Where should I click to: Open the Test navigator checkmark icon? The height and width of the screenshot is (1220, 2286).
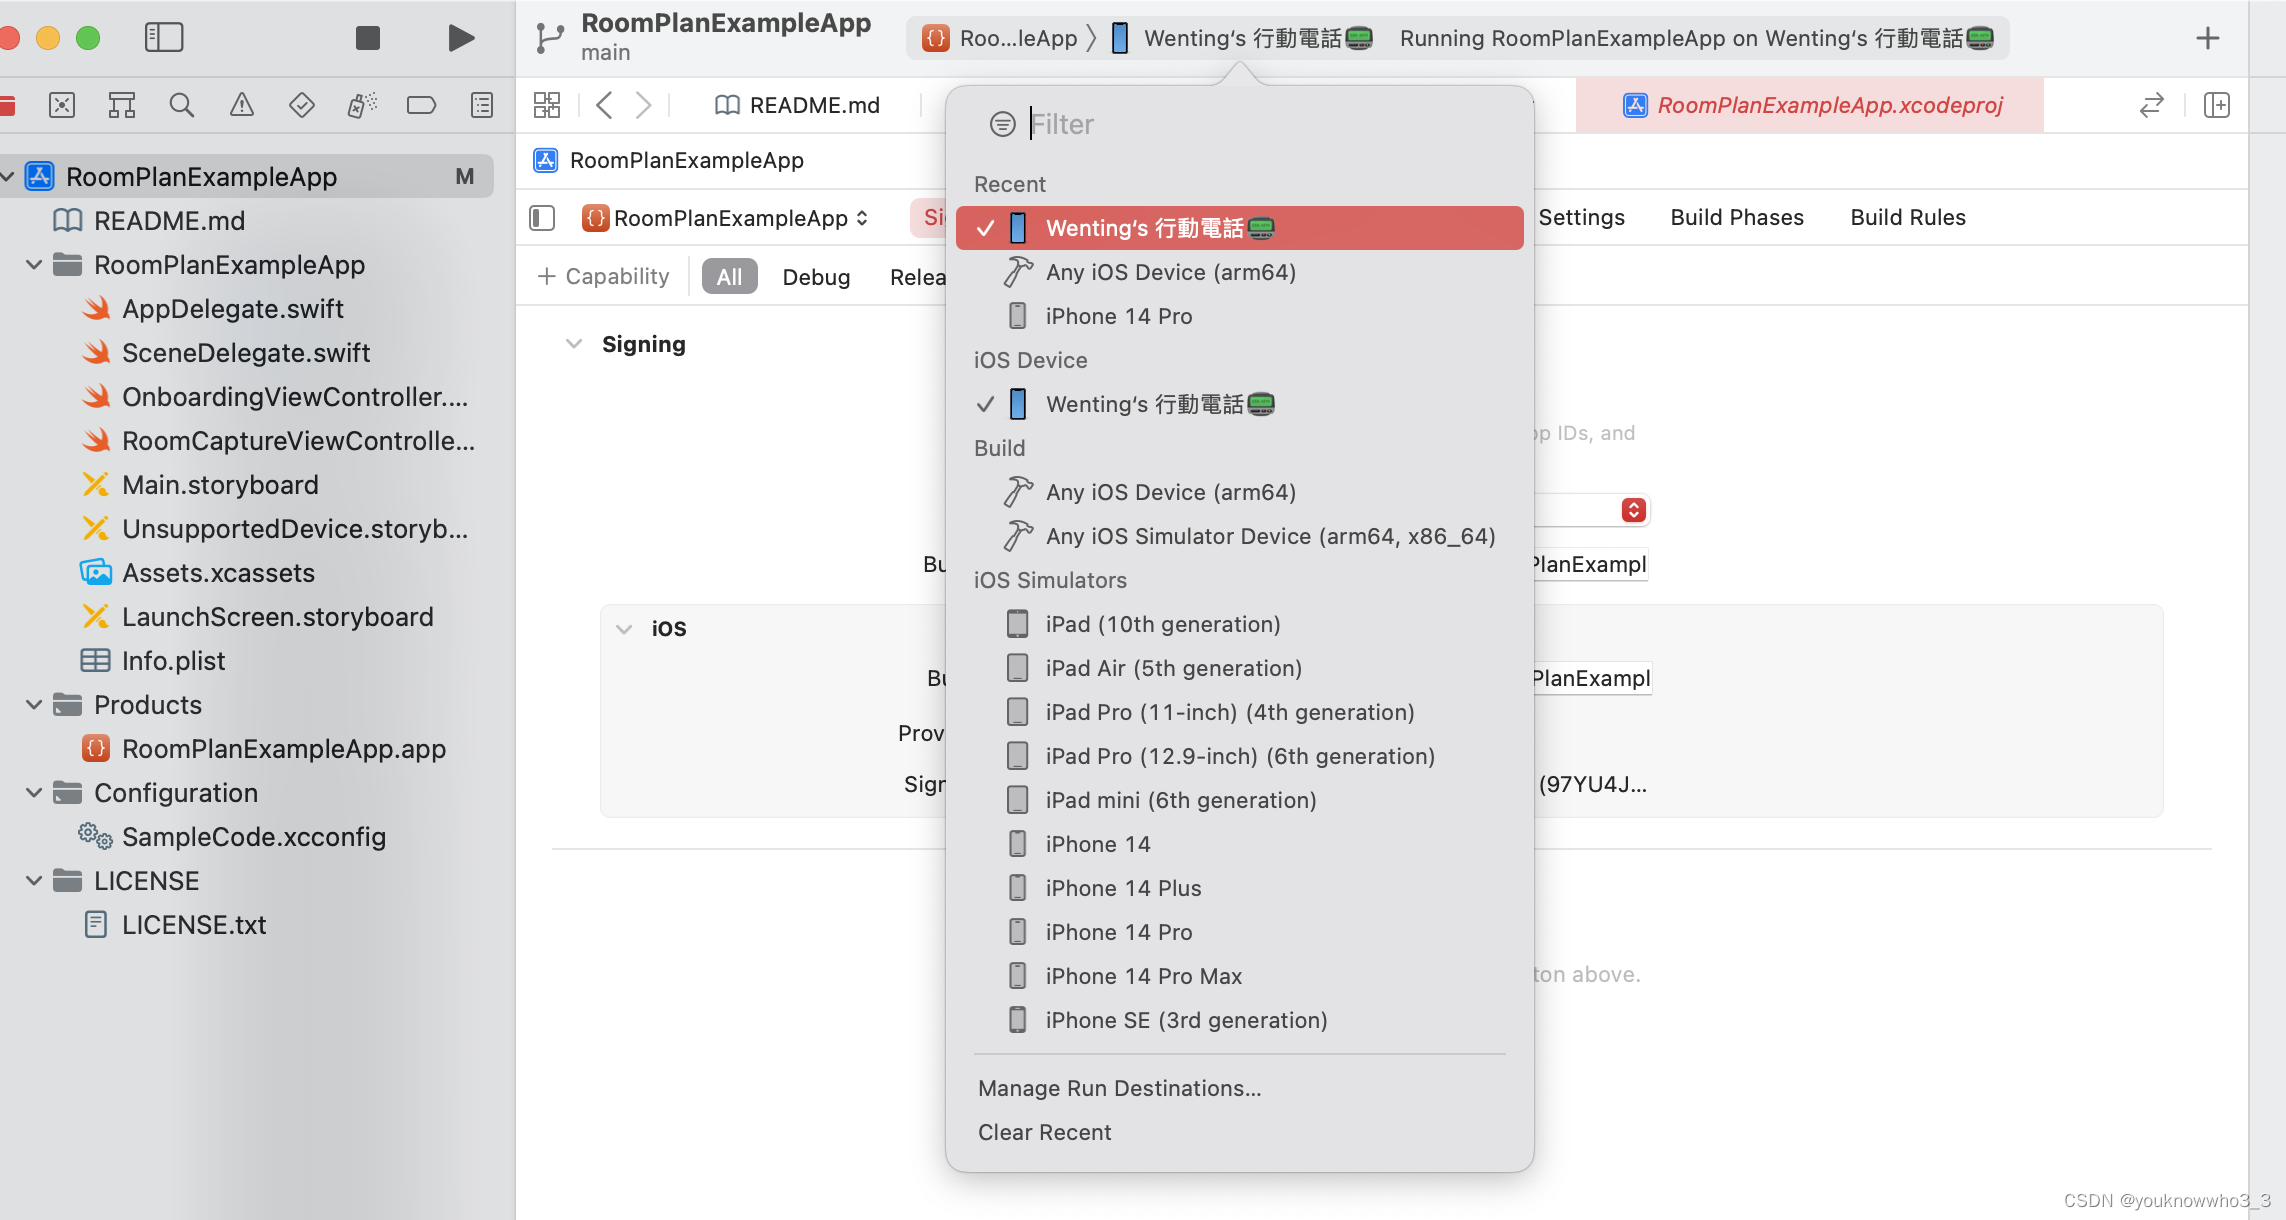(x=301, y=104)
